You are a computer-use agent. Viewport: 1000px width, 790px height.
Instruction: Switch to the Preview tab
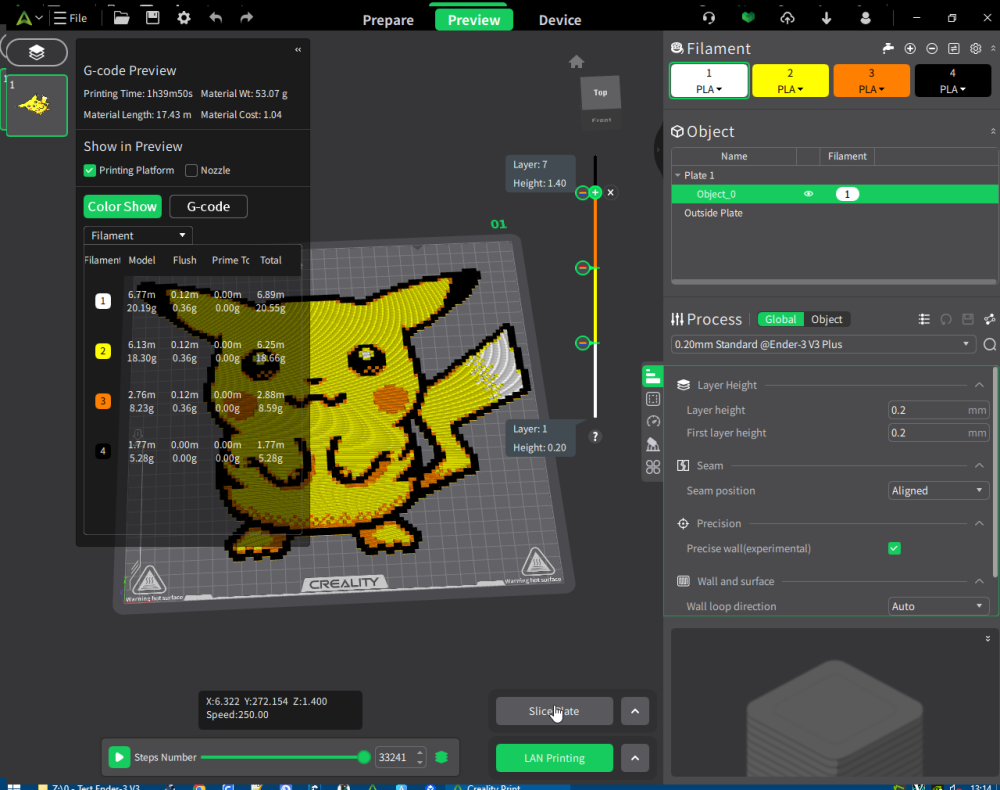474,20
